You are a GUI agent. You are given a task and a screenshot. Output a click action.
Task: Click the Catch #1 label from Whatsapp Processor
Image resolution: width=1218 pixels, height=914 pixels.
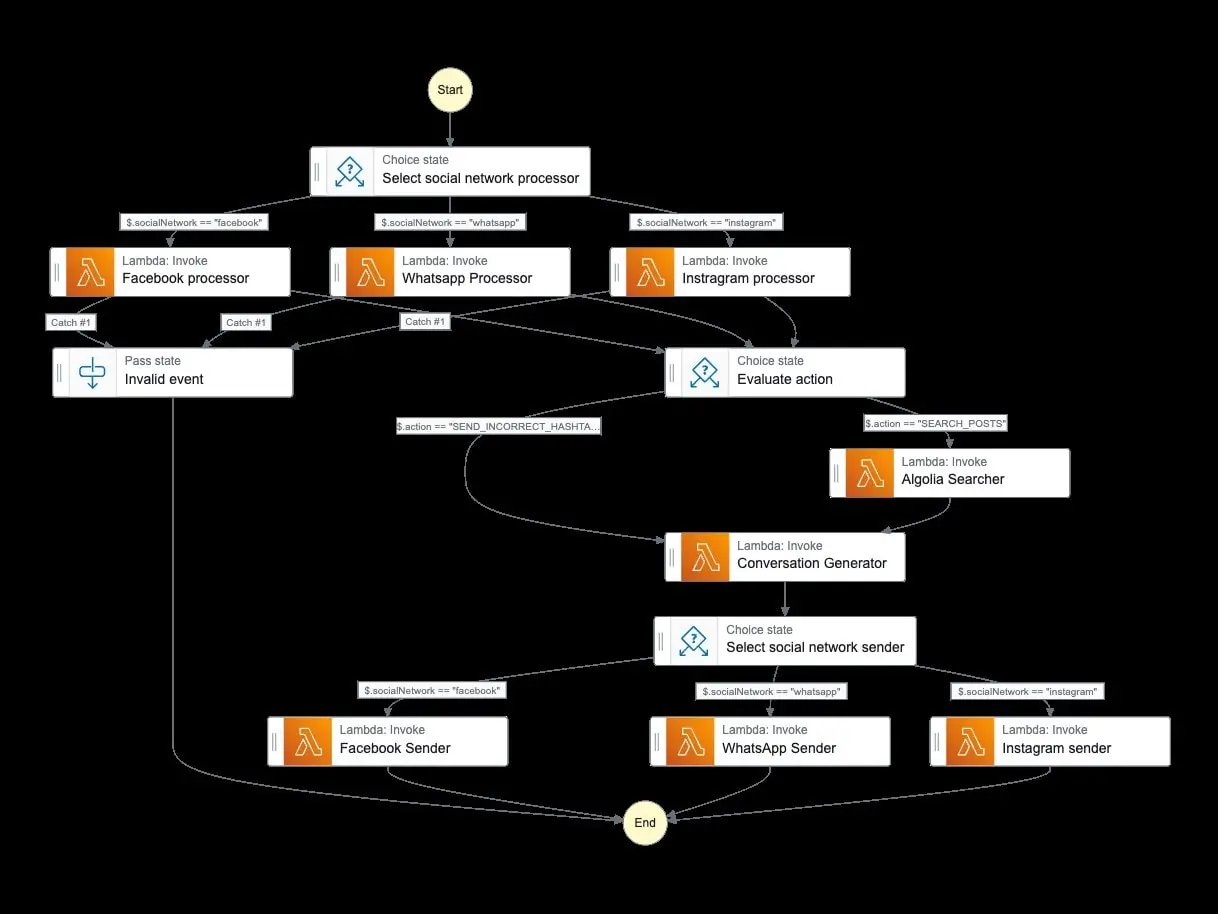click(246, 322)
